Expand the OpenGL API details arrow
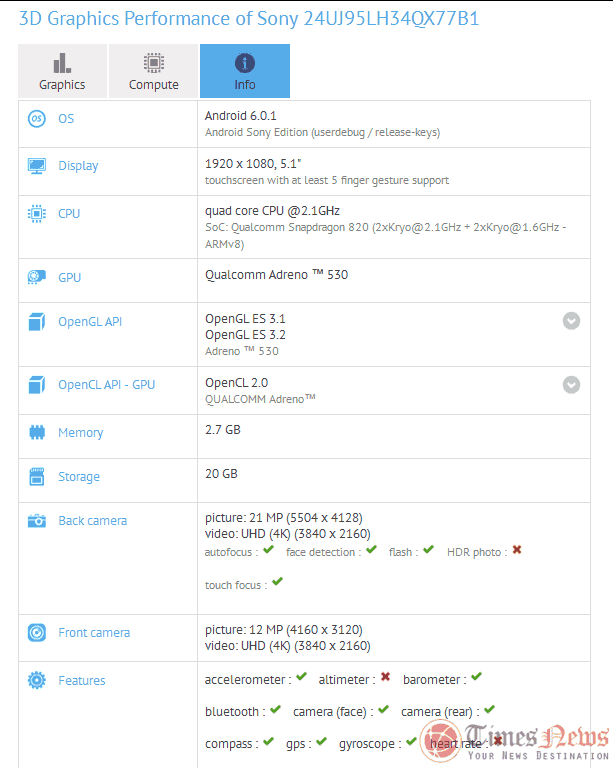The image size is (613, 768). [x=571, y=321]
